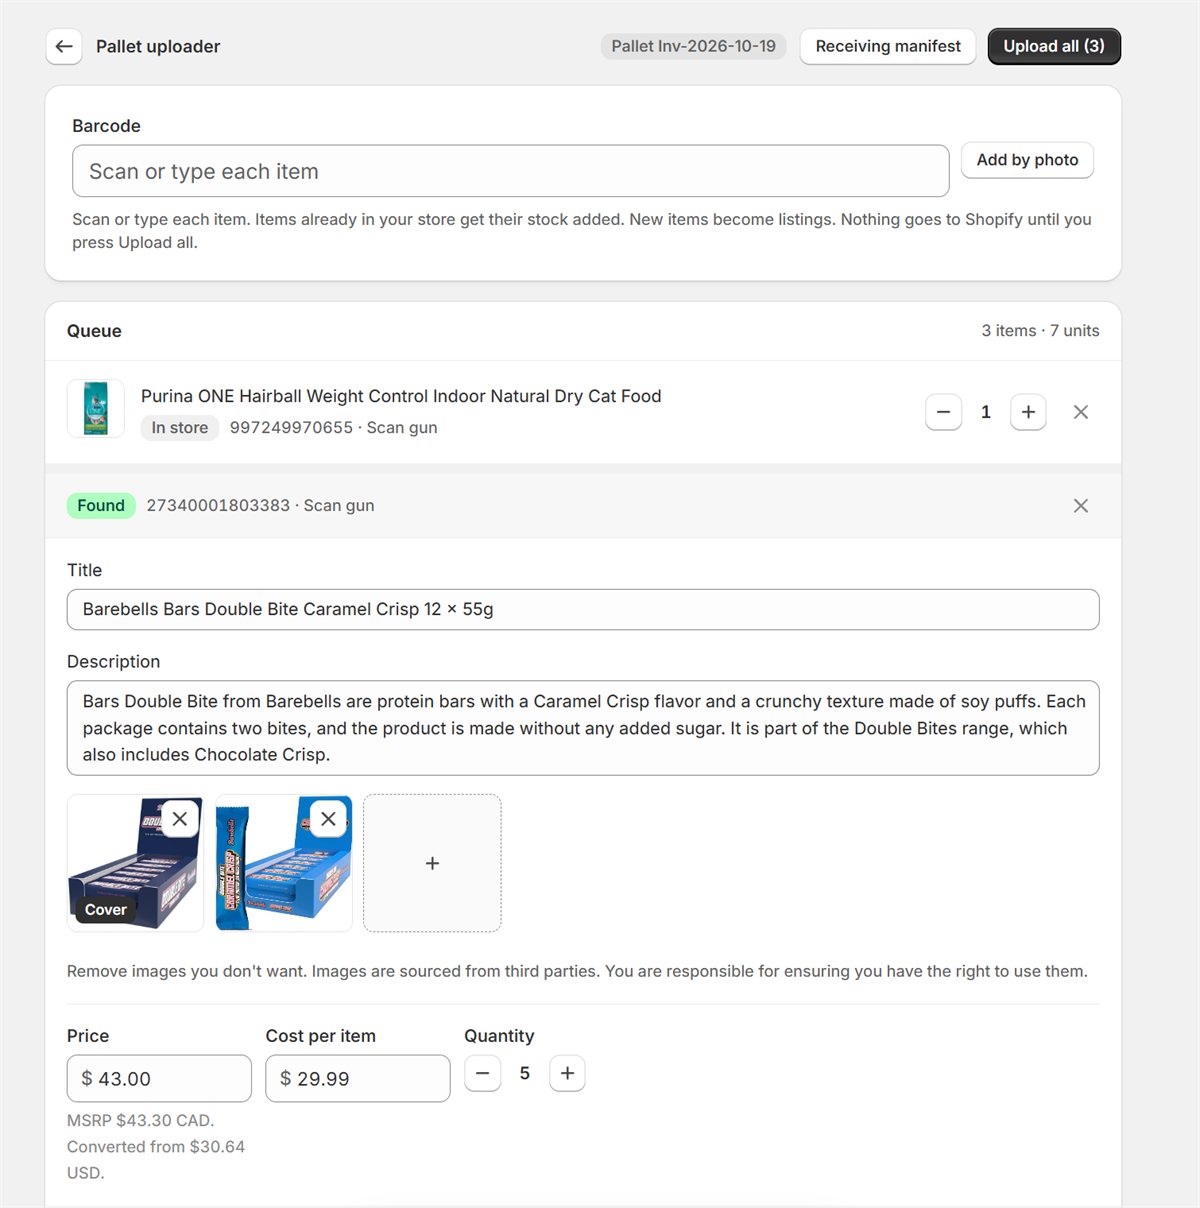Increase Barebells quantity above 5
Viewport: 1200px width, 1208px height.
pyautogui.click(x=567, y=1074)
